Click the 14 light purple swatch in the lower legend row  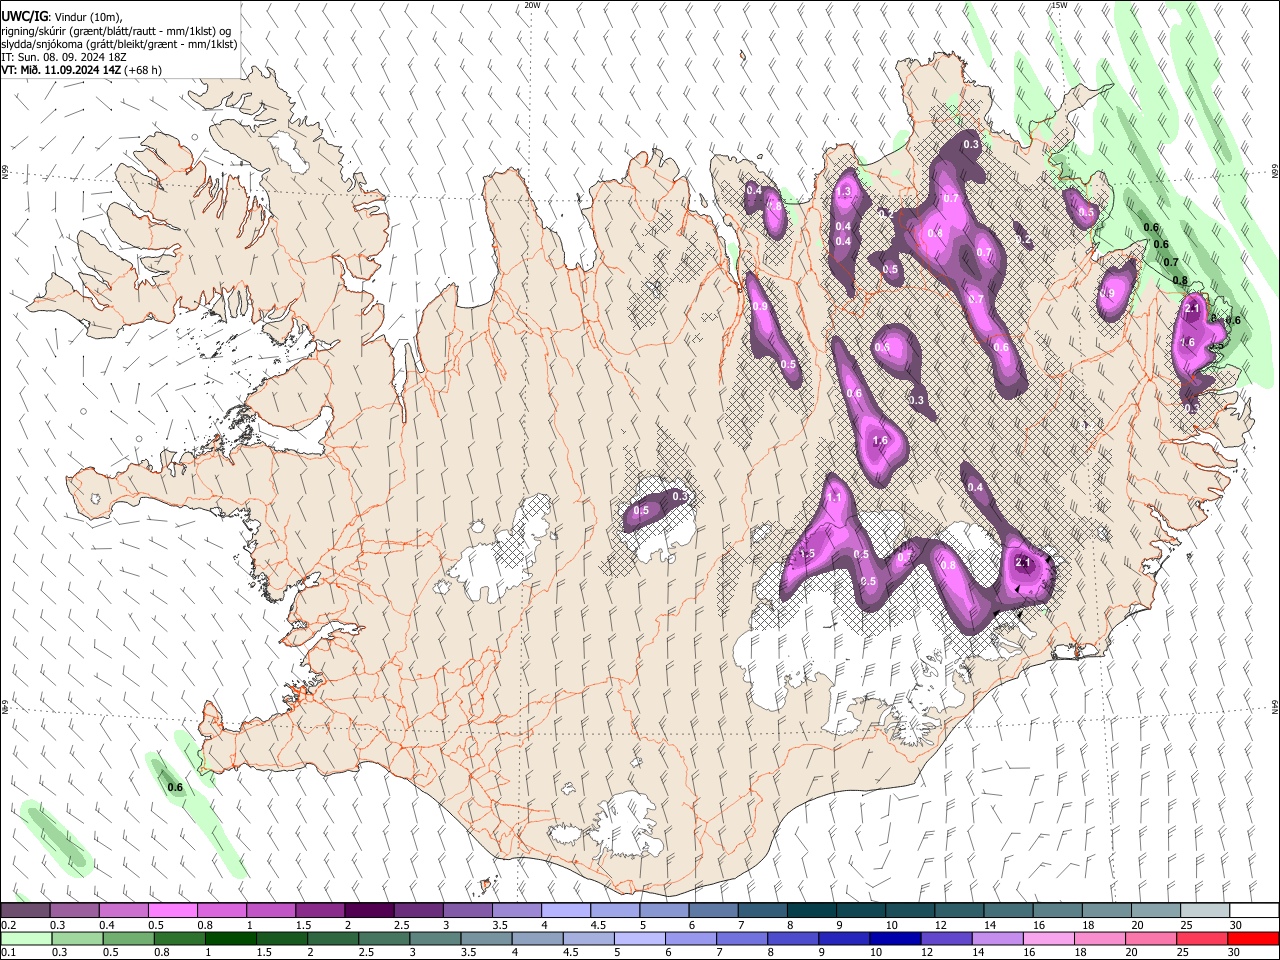point(998,939)
